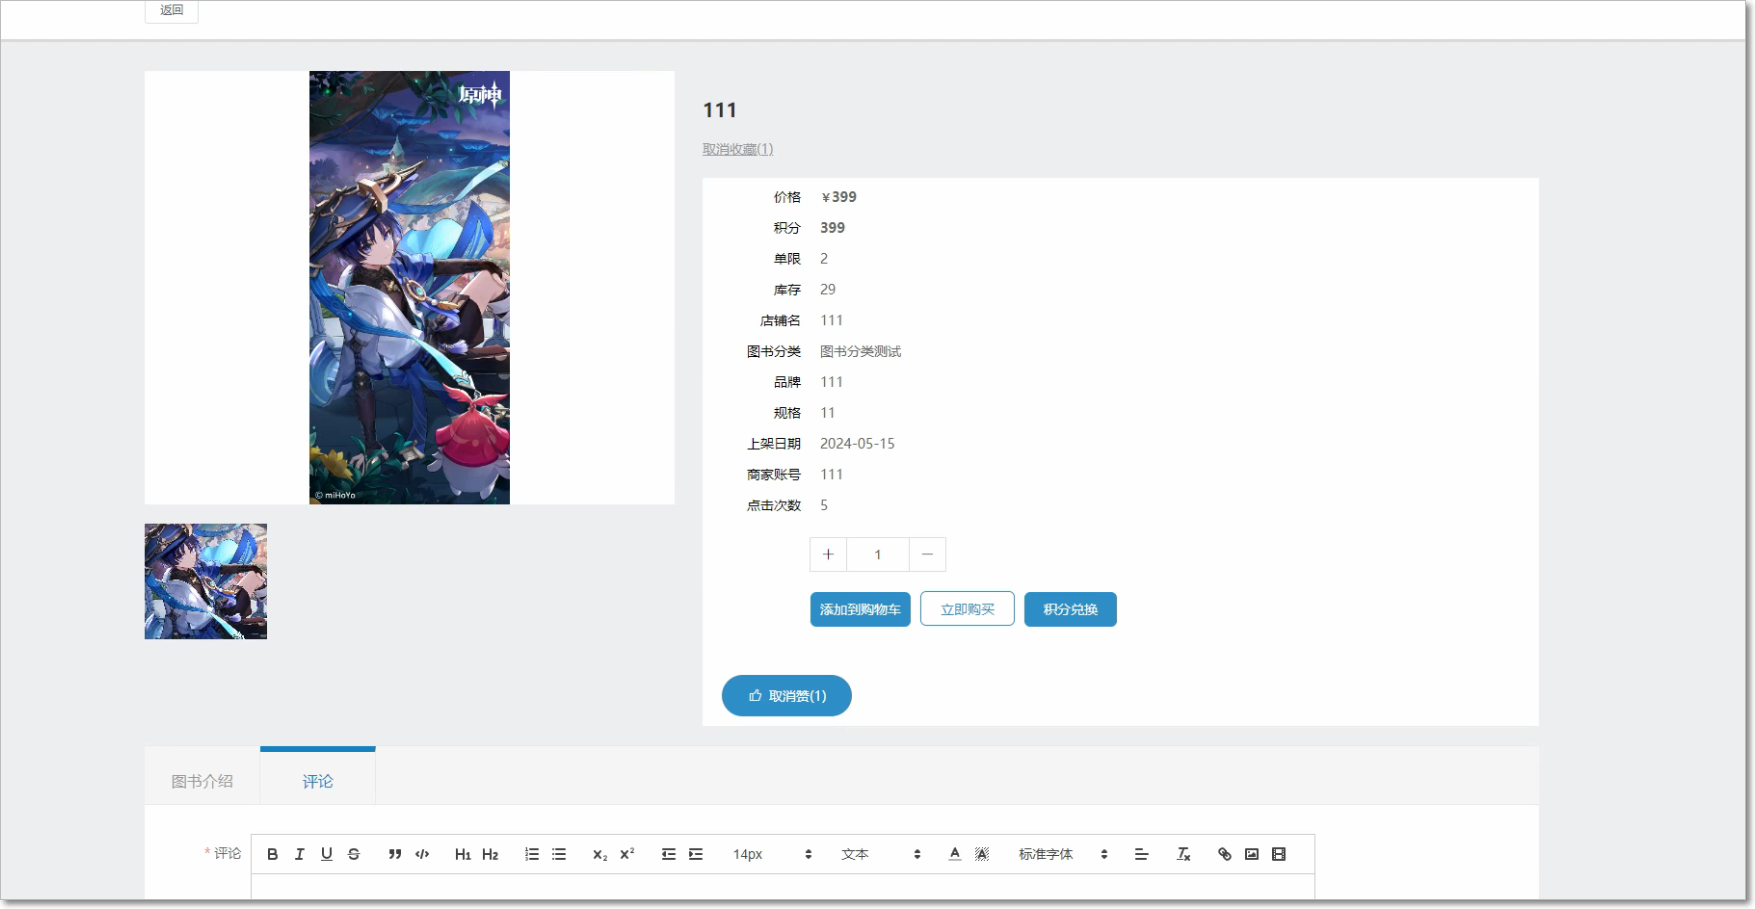Select the small product thumbnail image
Viewport: 1755px width, 909px height.
coord(206,581)
